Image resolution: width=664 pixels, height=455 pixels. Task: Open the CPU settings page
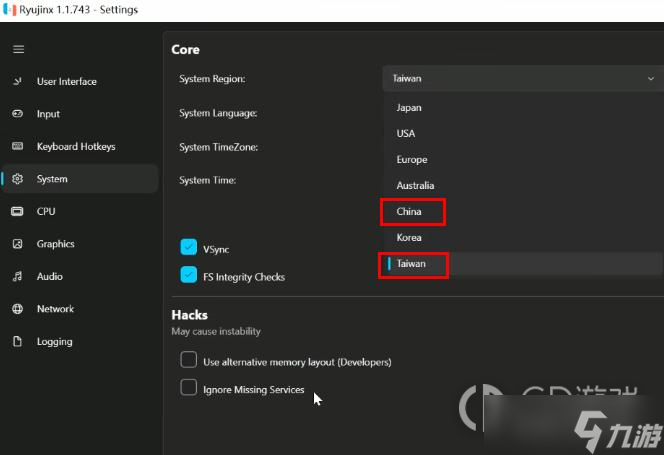80,211
